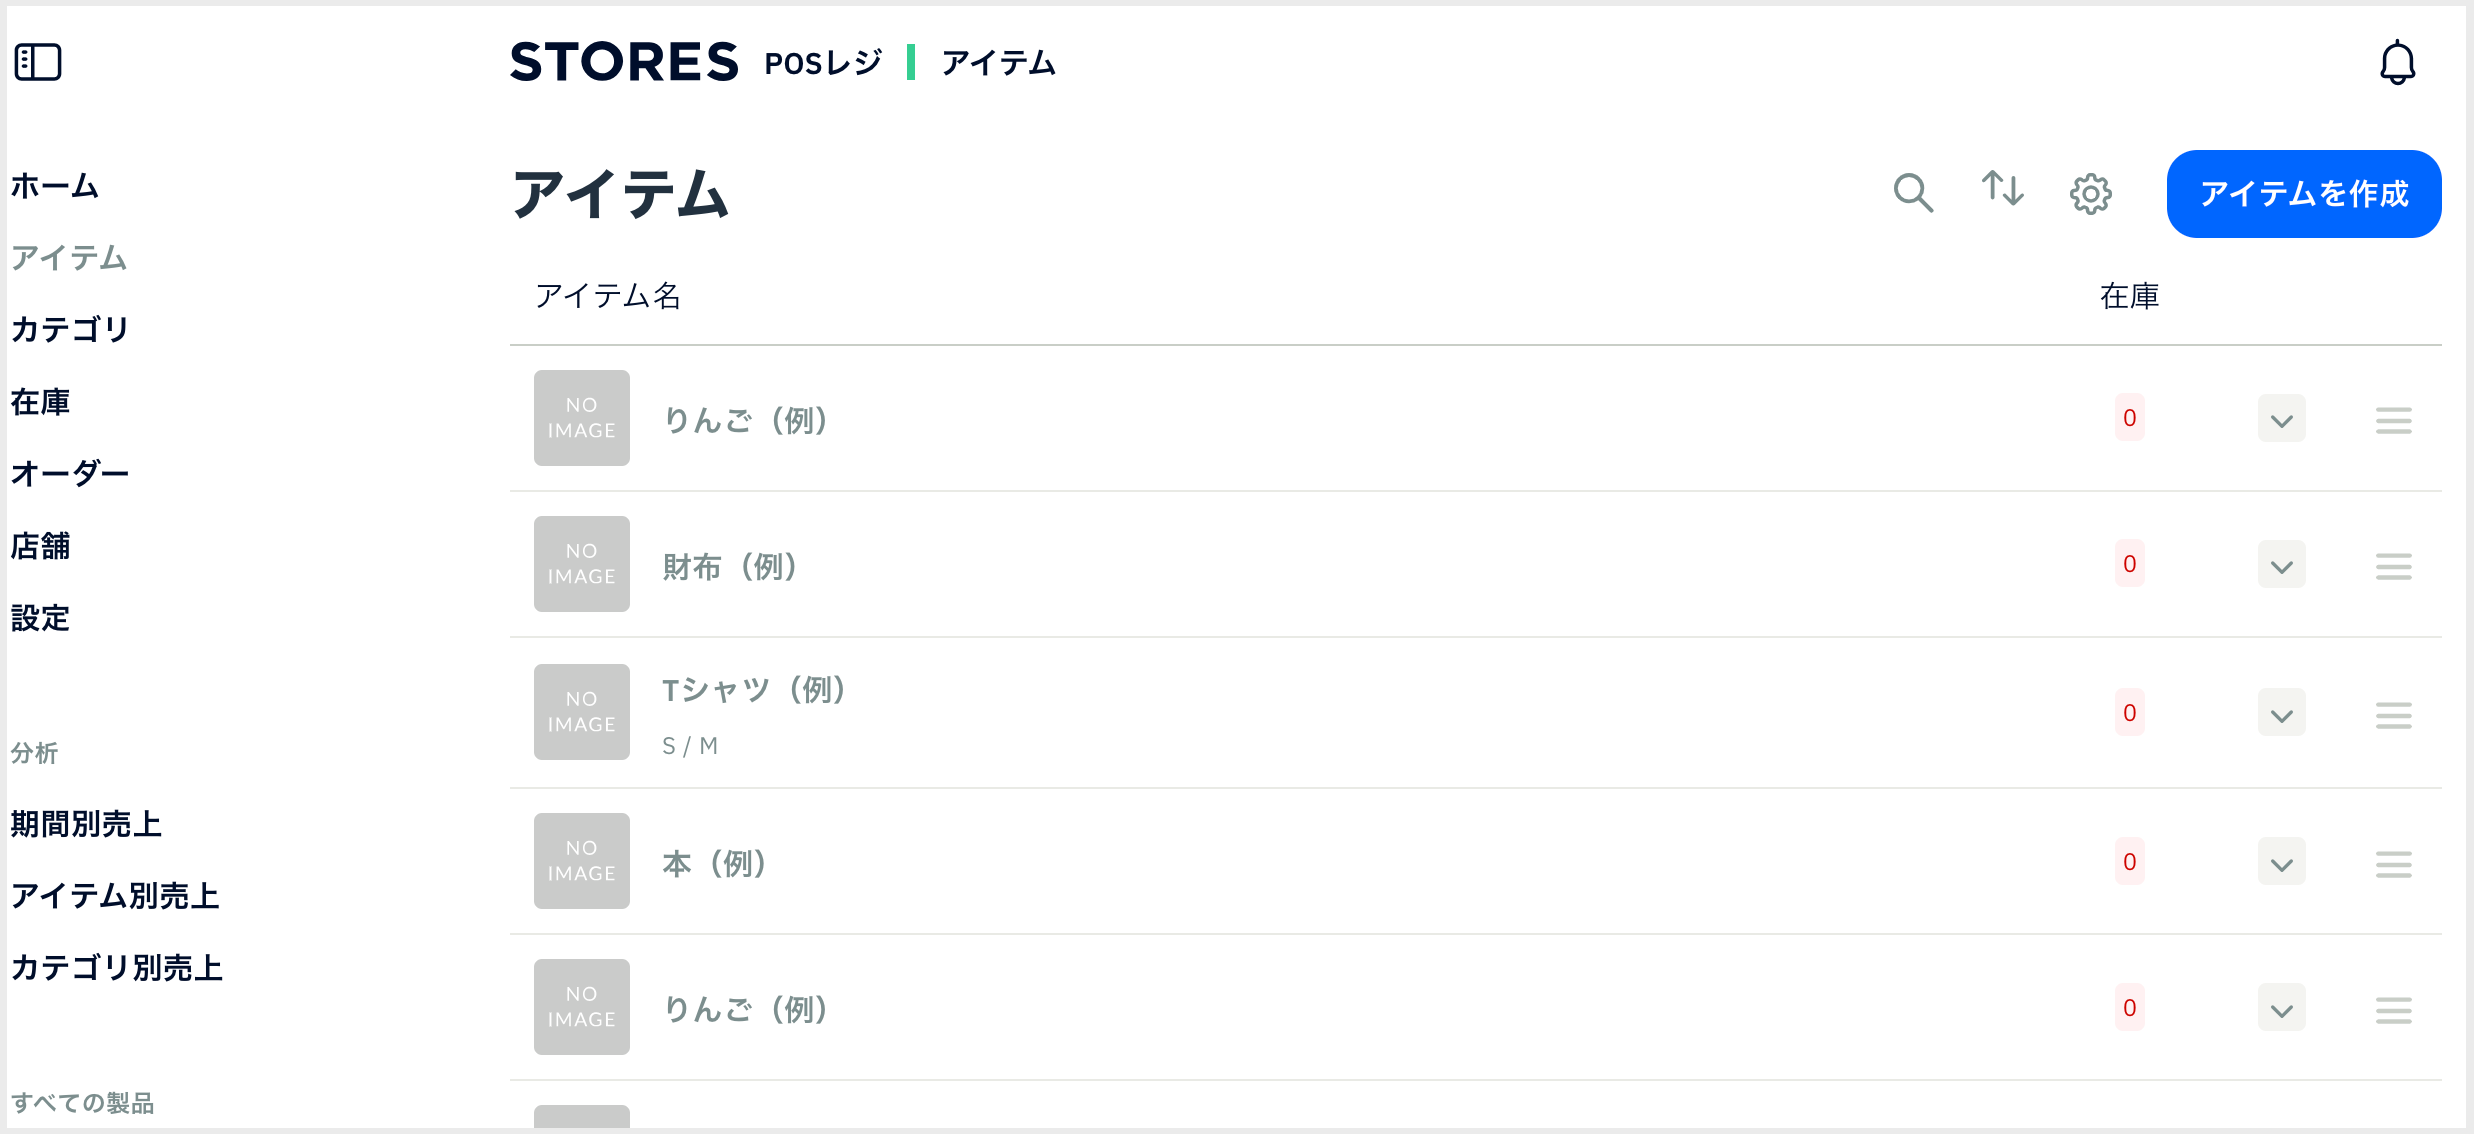The width and height of the screenshot is (2474, 1134).
Task: Open item settings via the gear icon
Action: 2090,194
